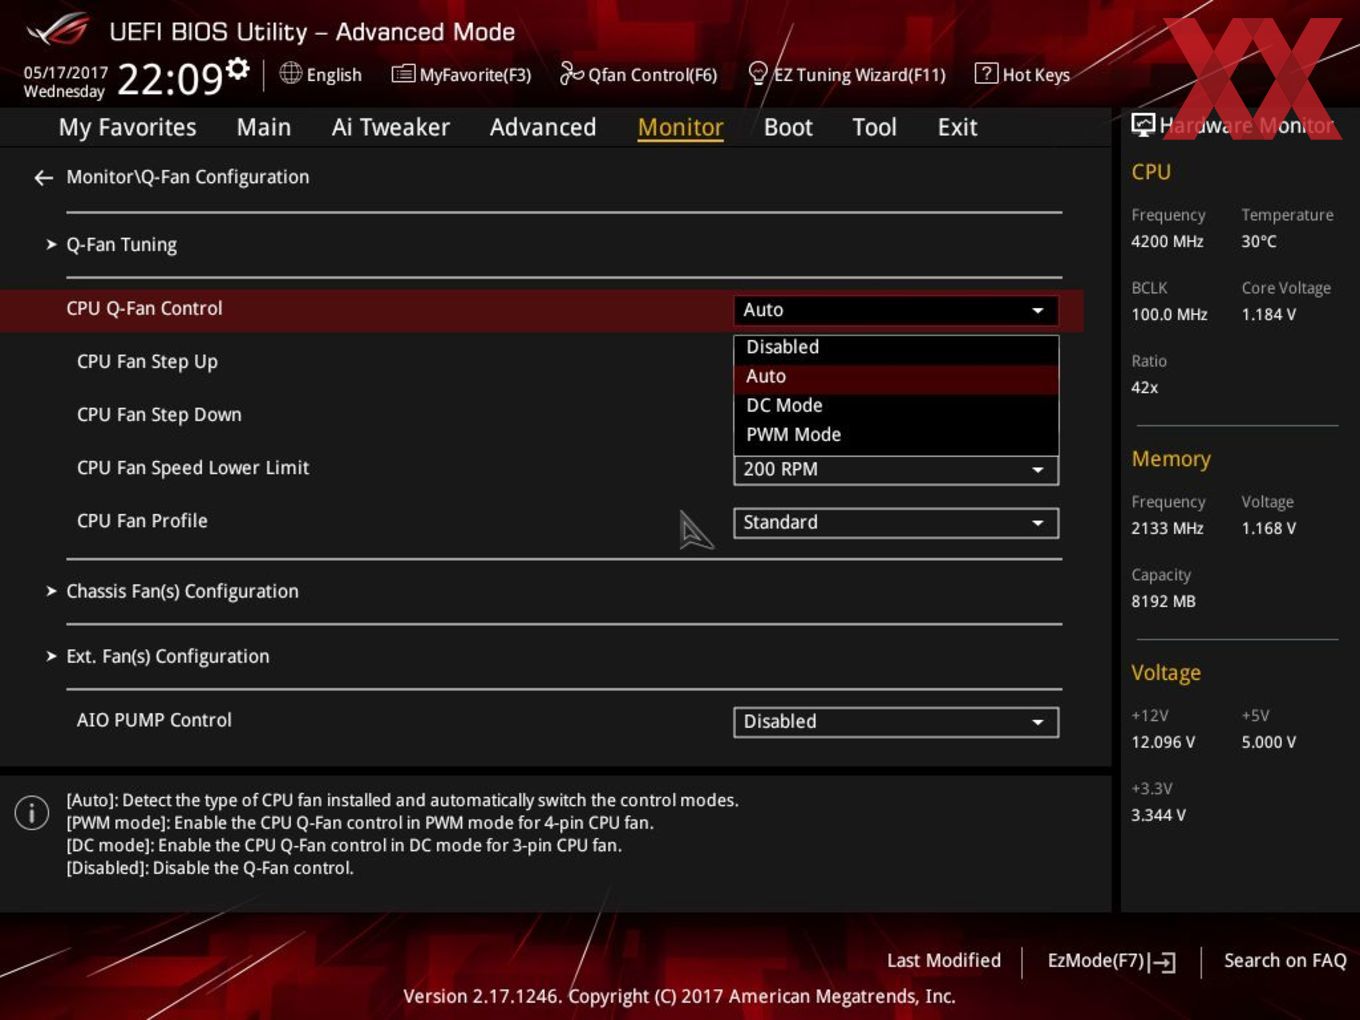Open Qfan Control fan icon
1360x1020 pixels.
(571, 73)
